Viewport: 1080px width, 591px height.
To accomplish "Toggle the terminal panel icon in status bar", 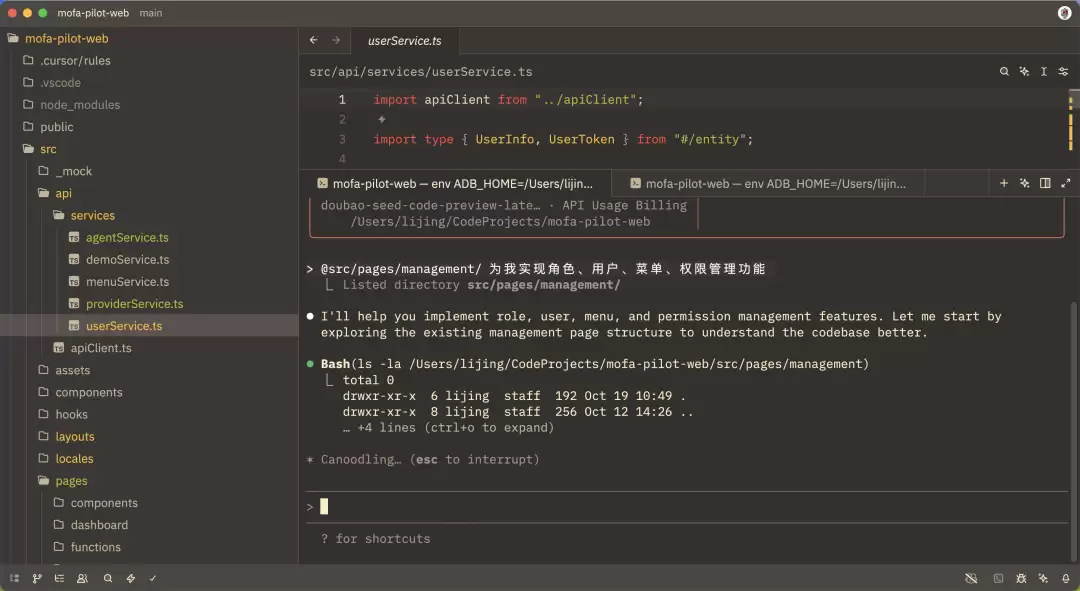I will pyautogui.click(x=998, y=579).
